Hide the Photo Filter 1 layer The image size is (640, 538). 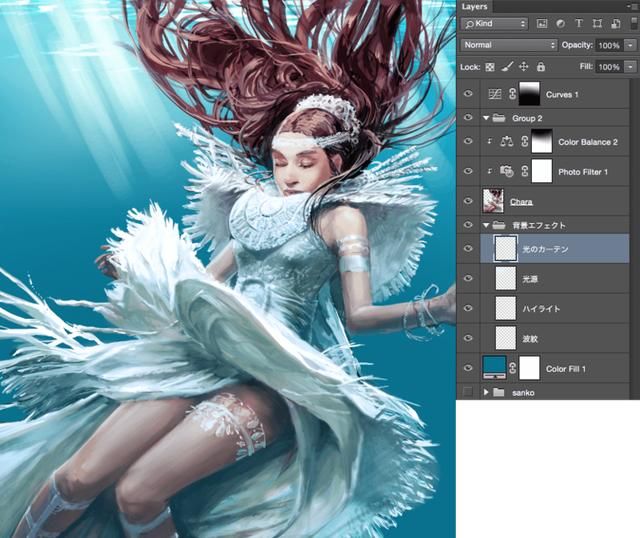[468, 171]
